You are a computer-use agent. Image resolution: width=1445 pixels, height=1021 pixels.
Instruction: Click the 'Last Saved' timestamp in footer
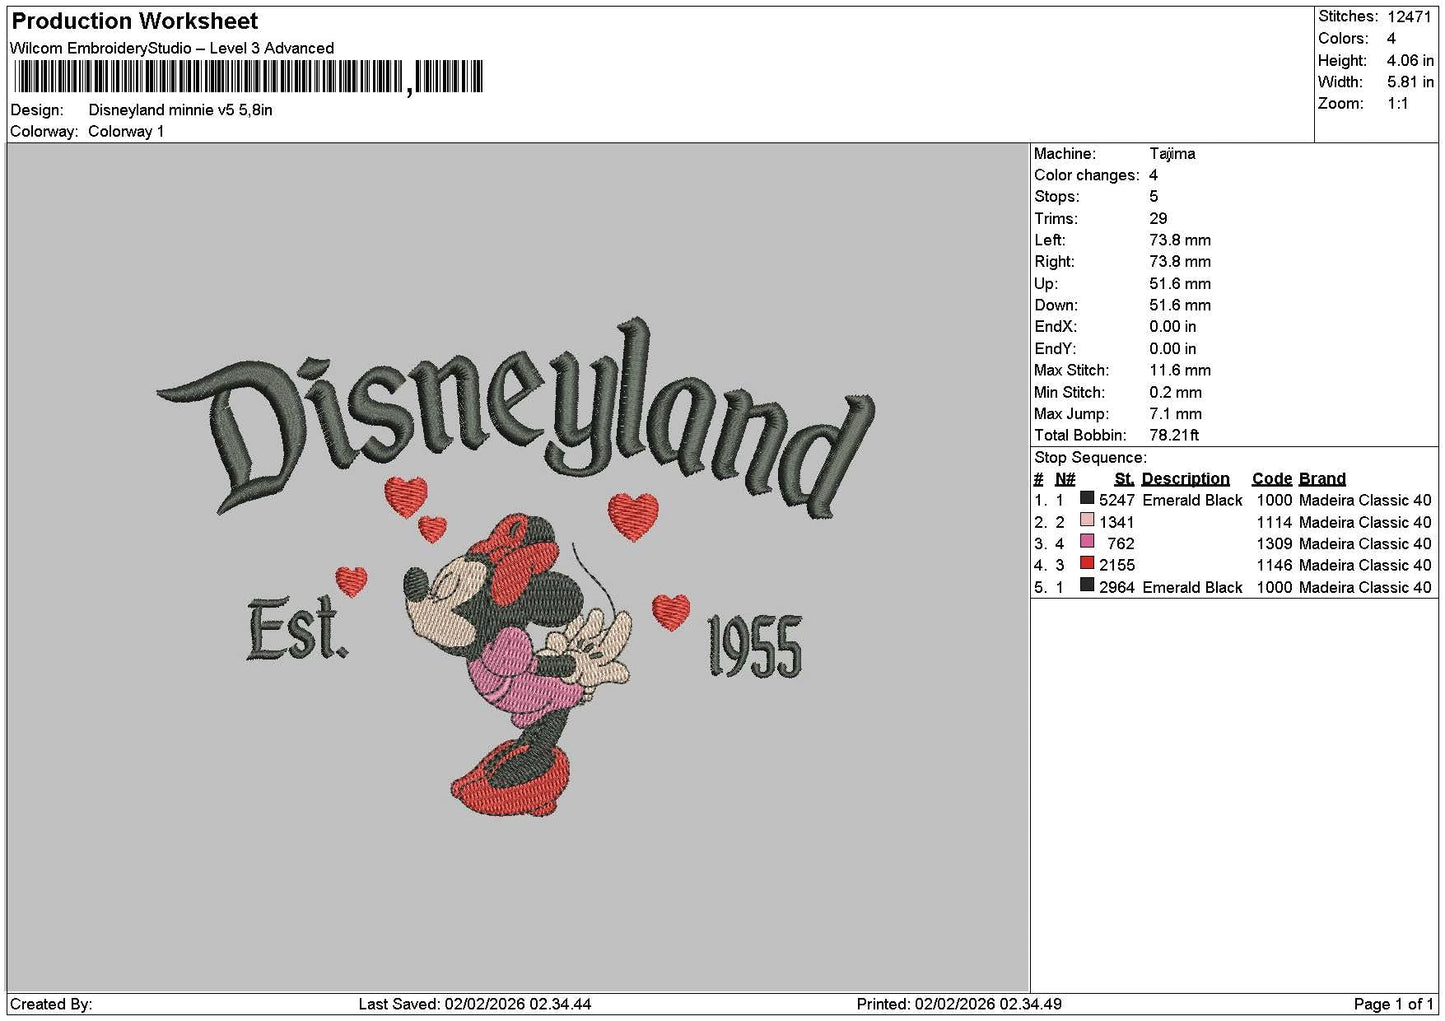[475, 1004]
